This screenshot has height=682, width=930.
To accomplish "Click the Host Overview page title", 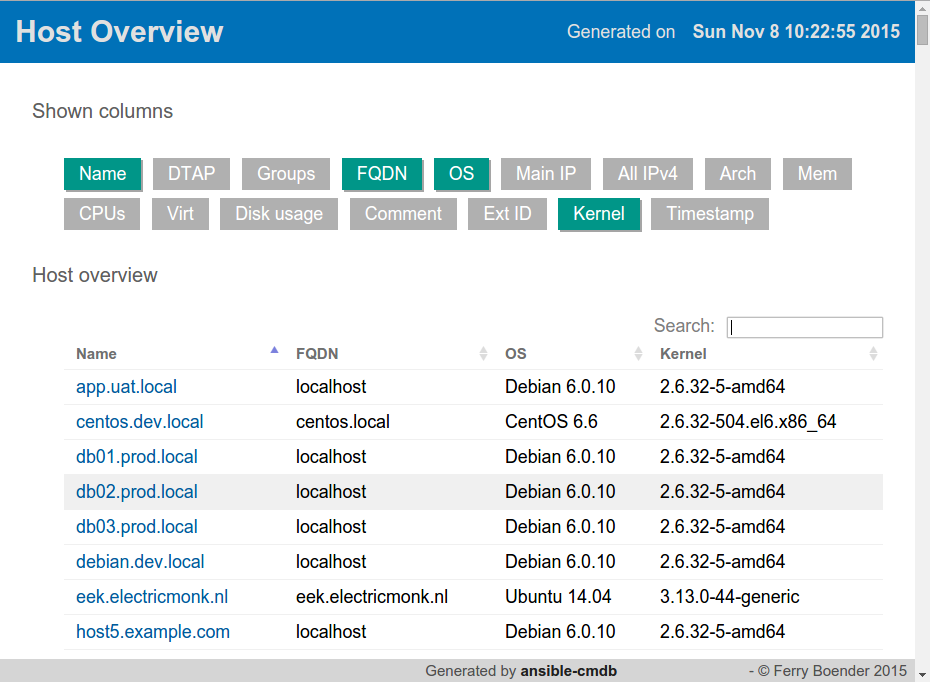I will [119, 31].
